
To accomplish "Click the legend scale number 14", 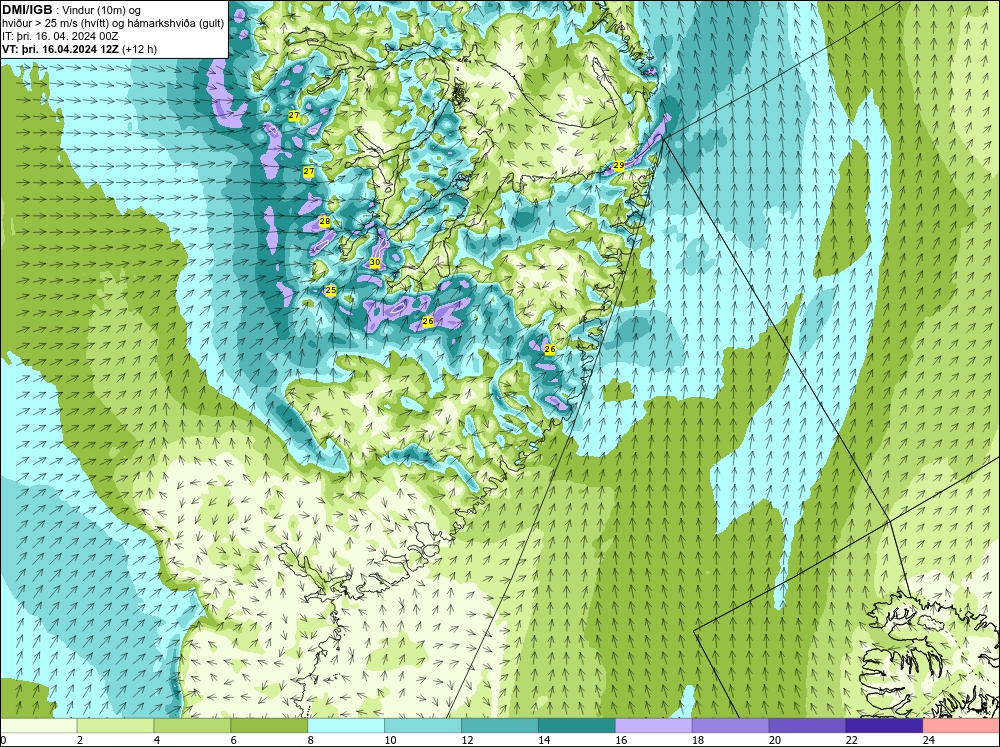I will [x=544, y=740].
